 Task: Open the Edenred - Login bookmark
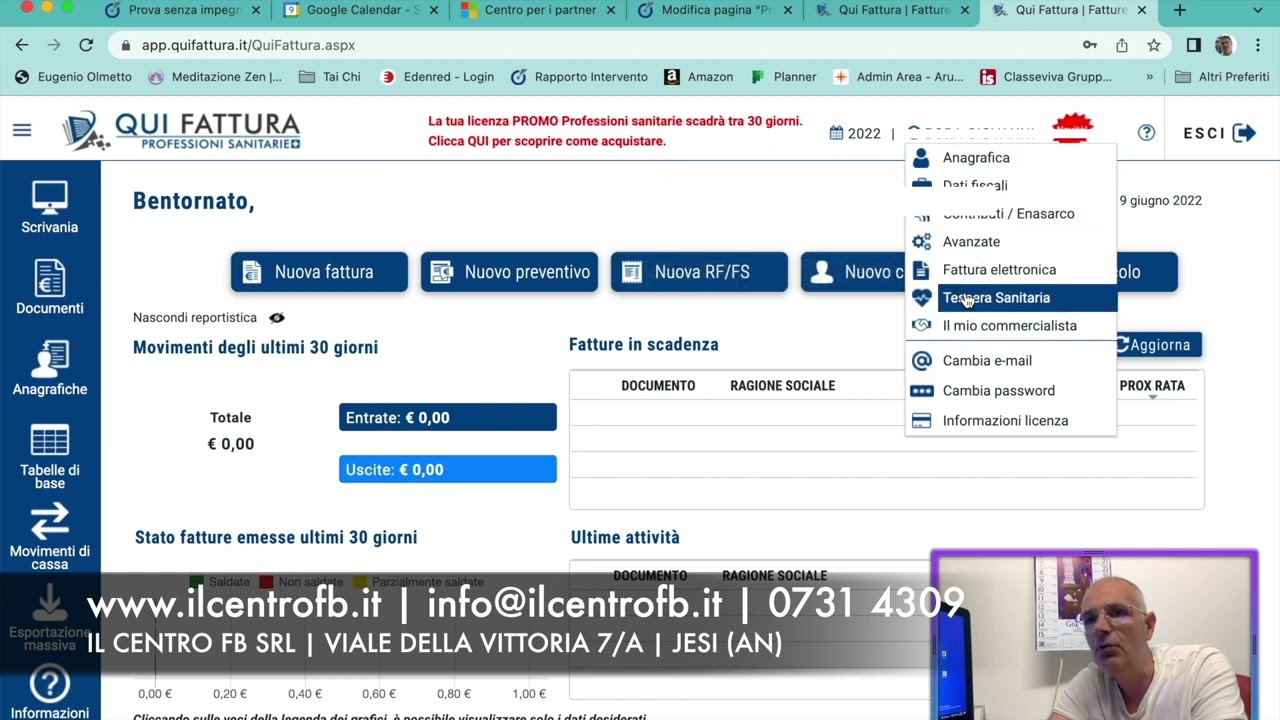[x=438, y=77]
